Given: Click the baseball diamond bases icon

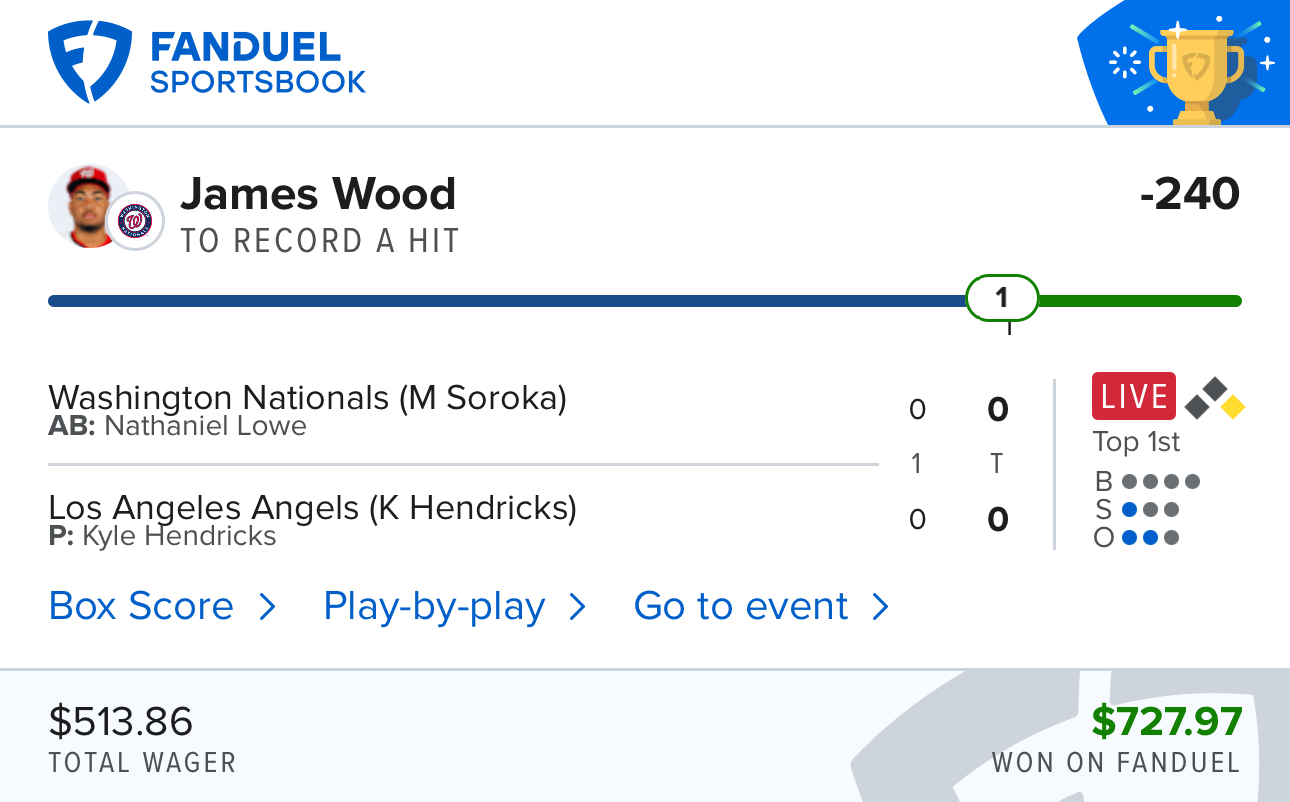Looking at the screenshot, I should tap(1214, 398).
